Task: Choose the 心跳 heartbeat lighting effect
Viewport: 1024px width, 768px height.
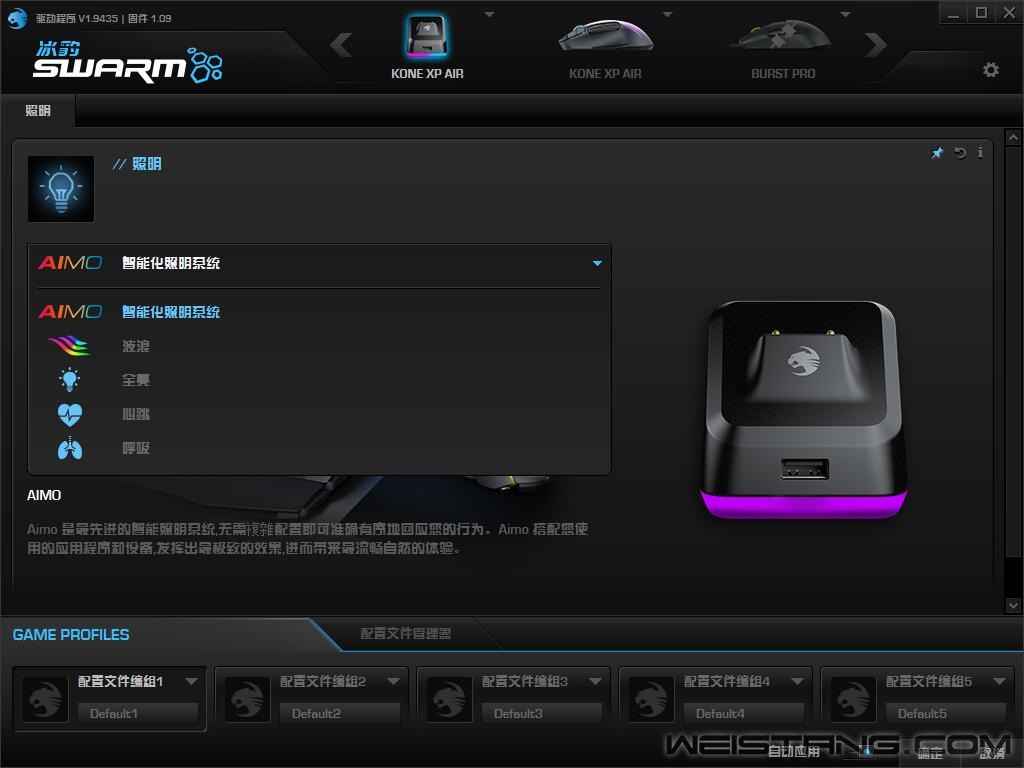Action: (x=319, y=414)
